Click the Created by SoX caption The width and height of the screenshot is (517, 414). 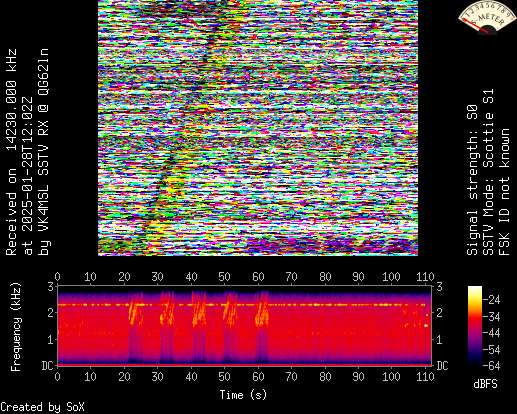[x=42, y=407]
